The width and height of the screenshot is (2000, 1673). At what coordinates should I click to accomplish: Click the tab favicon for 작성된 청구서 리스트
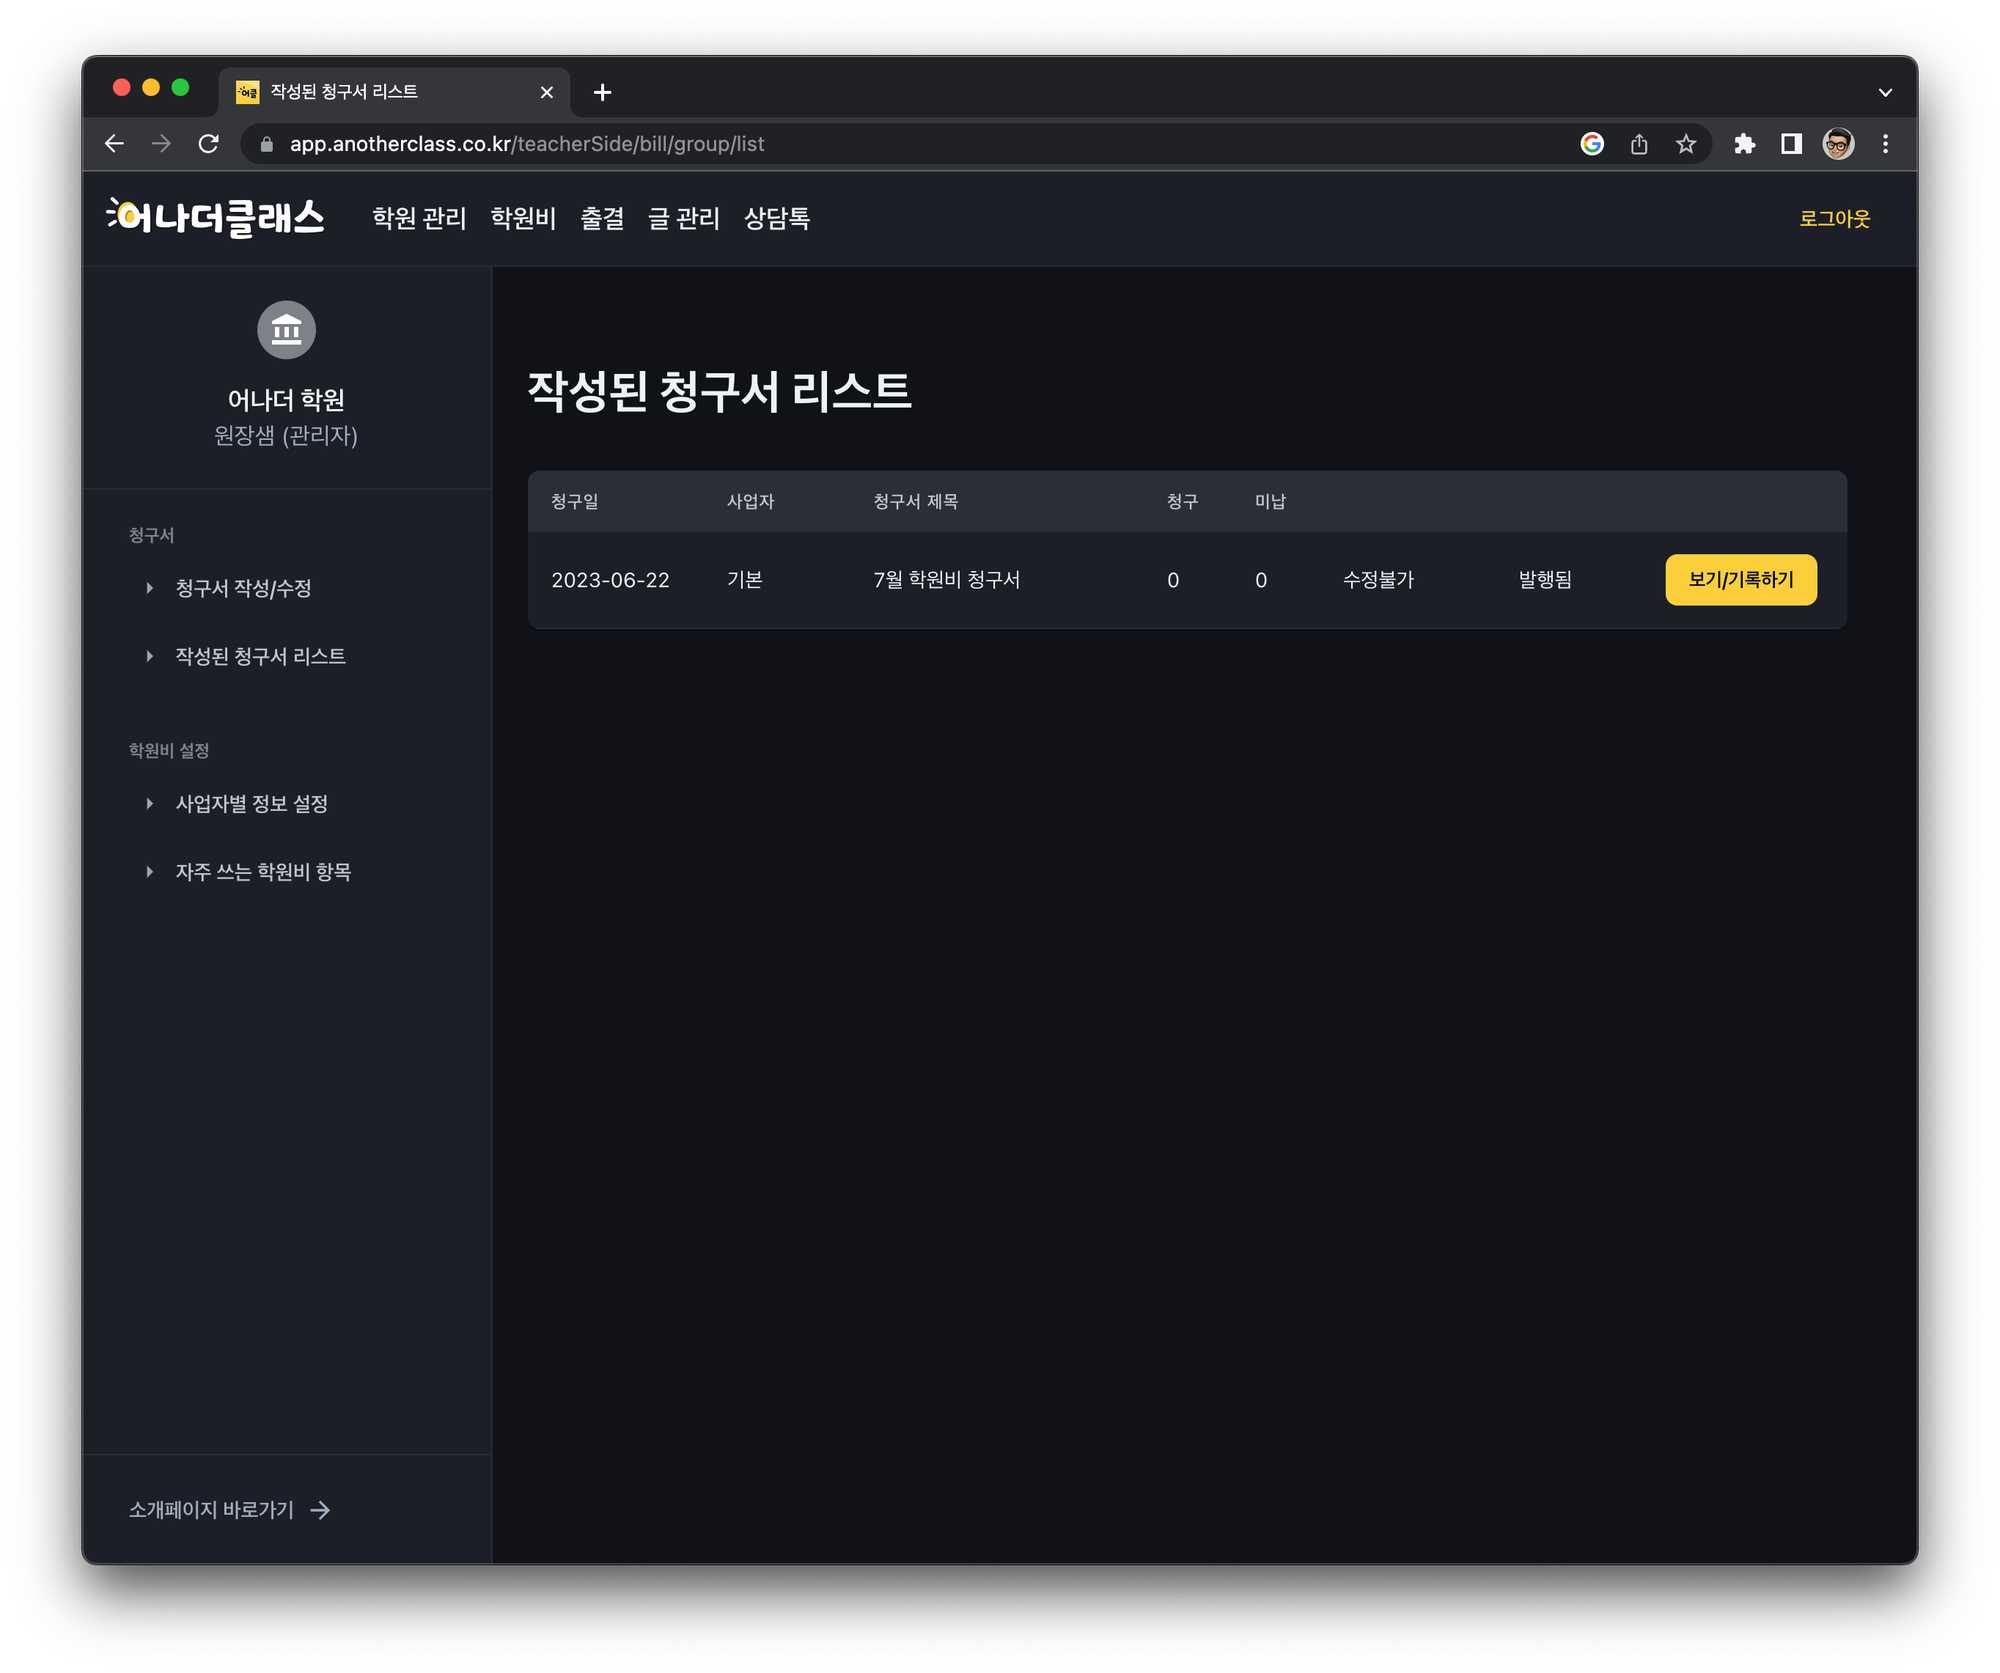pyautogui.click(x=247, y=92)
